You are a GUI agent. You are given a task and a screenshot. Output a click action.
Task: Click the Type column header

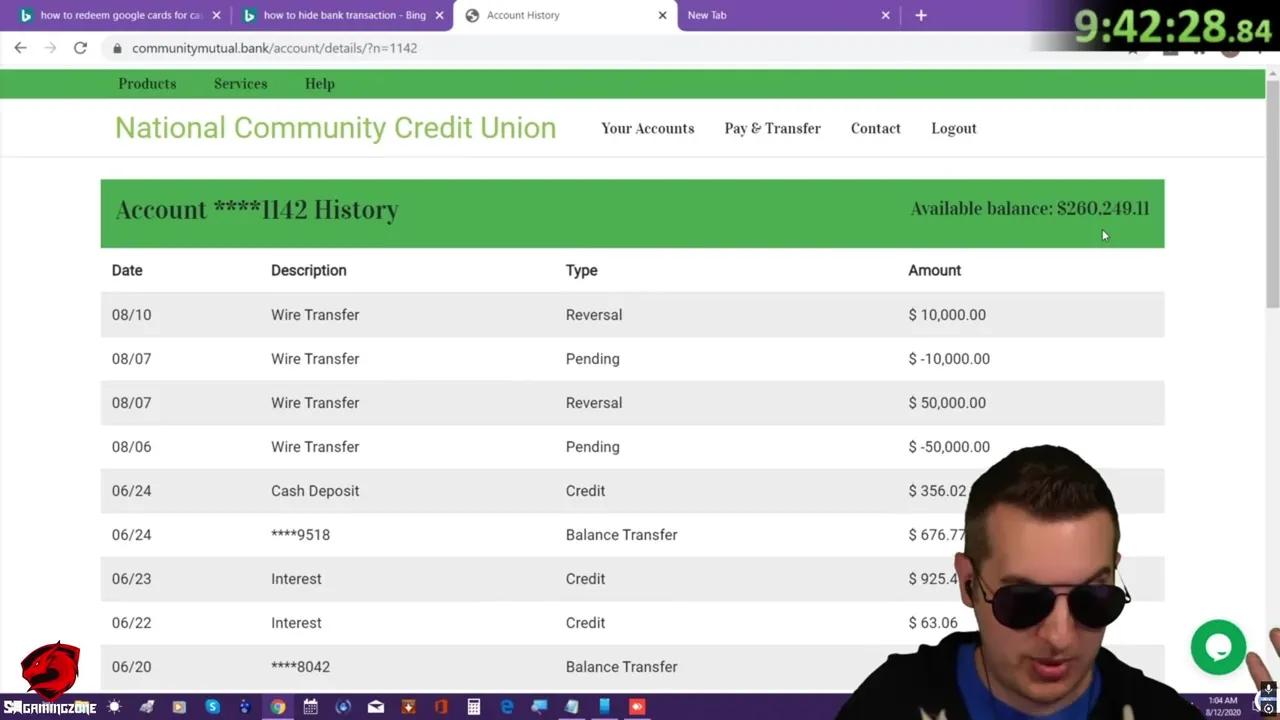point(581,270)
